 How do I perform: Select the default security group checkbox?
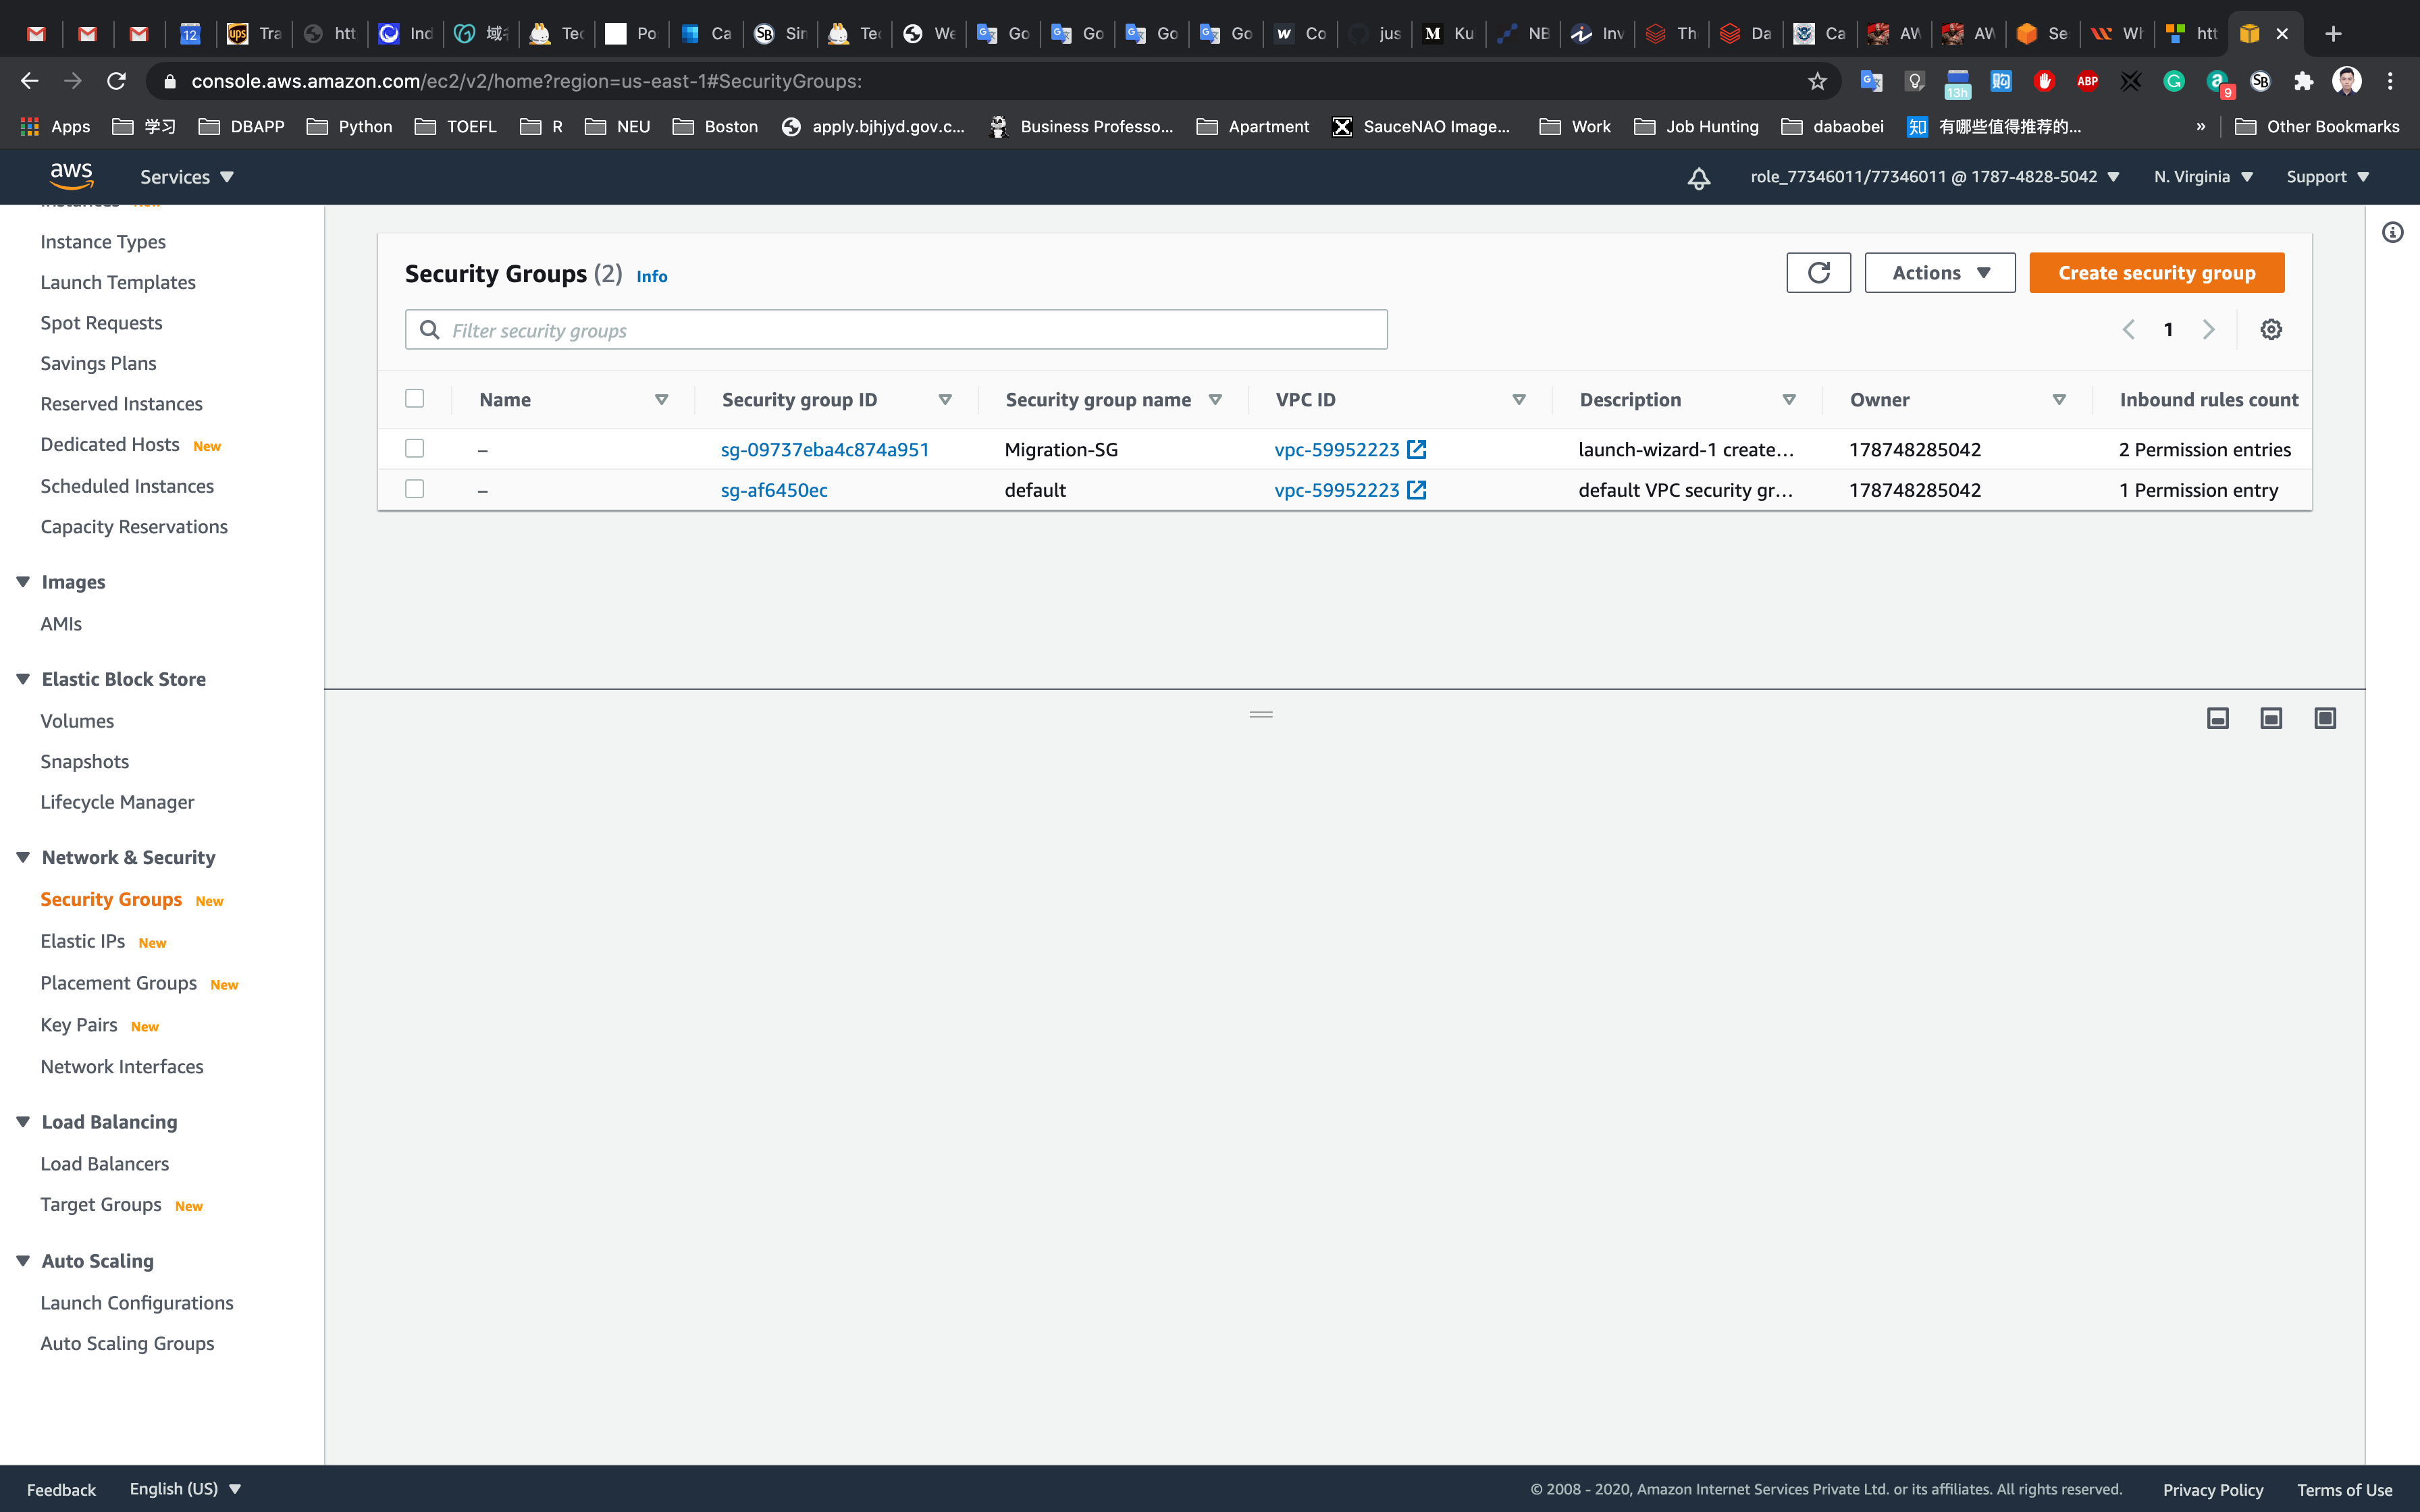pyautogui.click(x=414, y=489)
